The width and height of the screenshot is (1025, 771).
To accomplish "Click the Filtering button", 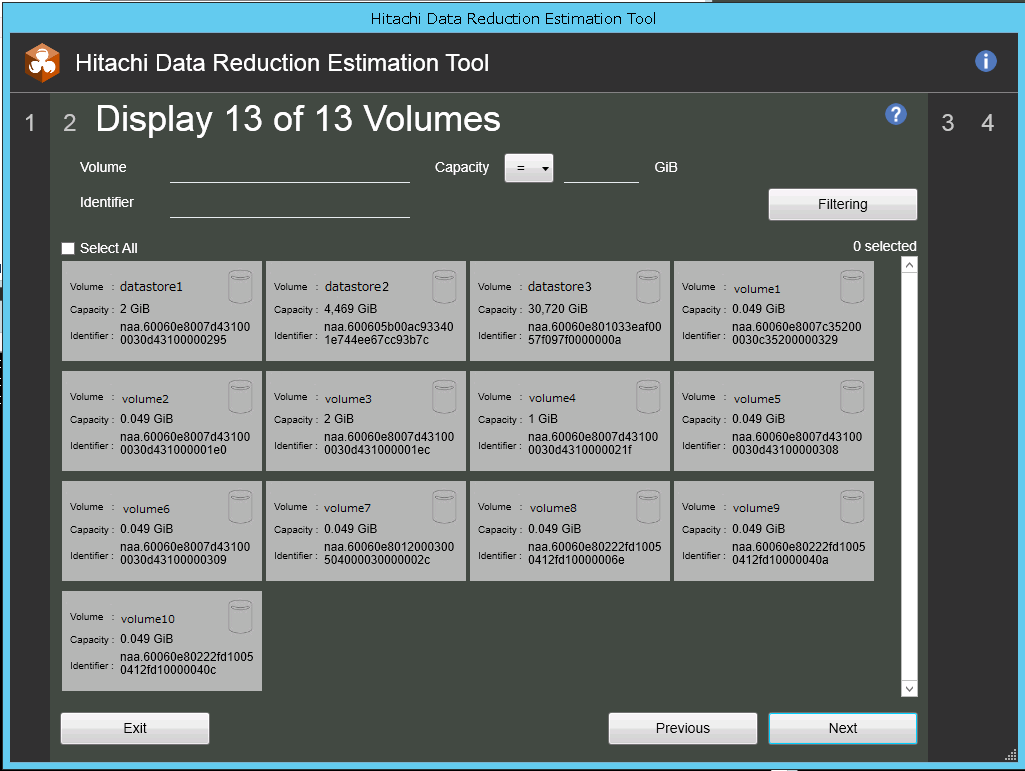I will point(843,205).
